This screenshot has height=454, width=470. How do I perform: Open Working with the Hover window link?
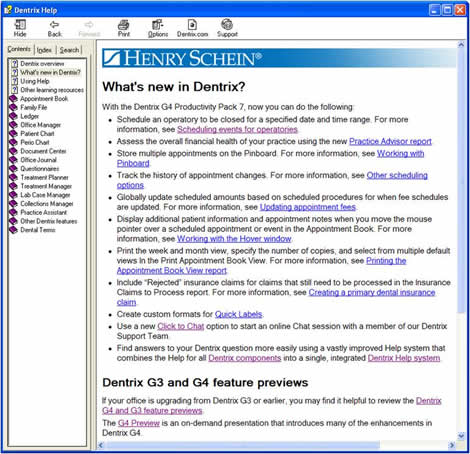(234, 239)
